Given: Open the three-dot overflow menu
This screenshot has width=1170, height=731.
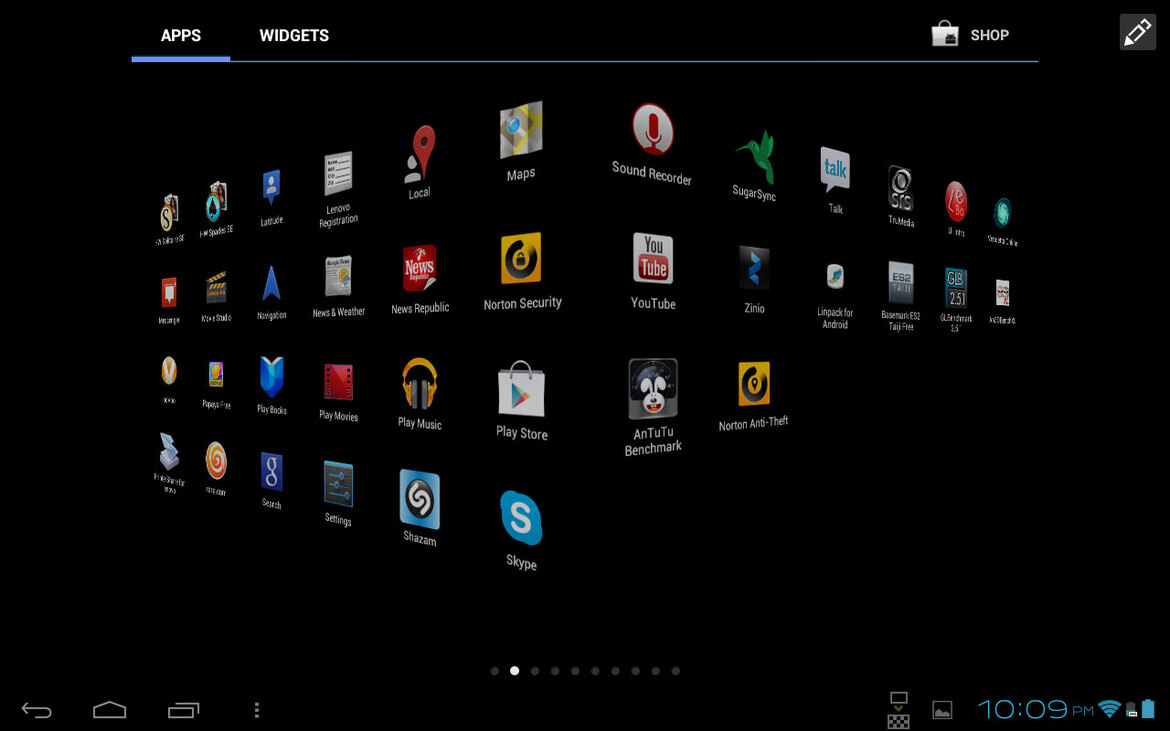Looking at the screenshot, I should 257,709.
